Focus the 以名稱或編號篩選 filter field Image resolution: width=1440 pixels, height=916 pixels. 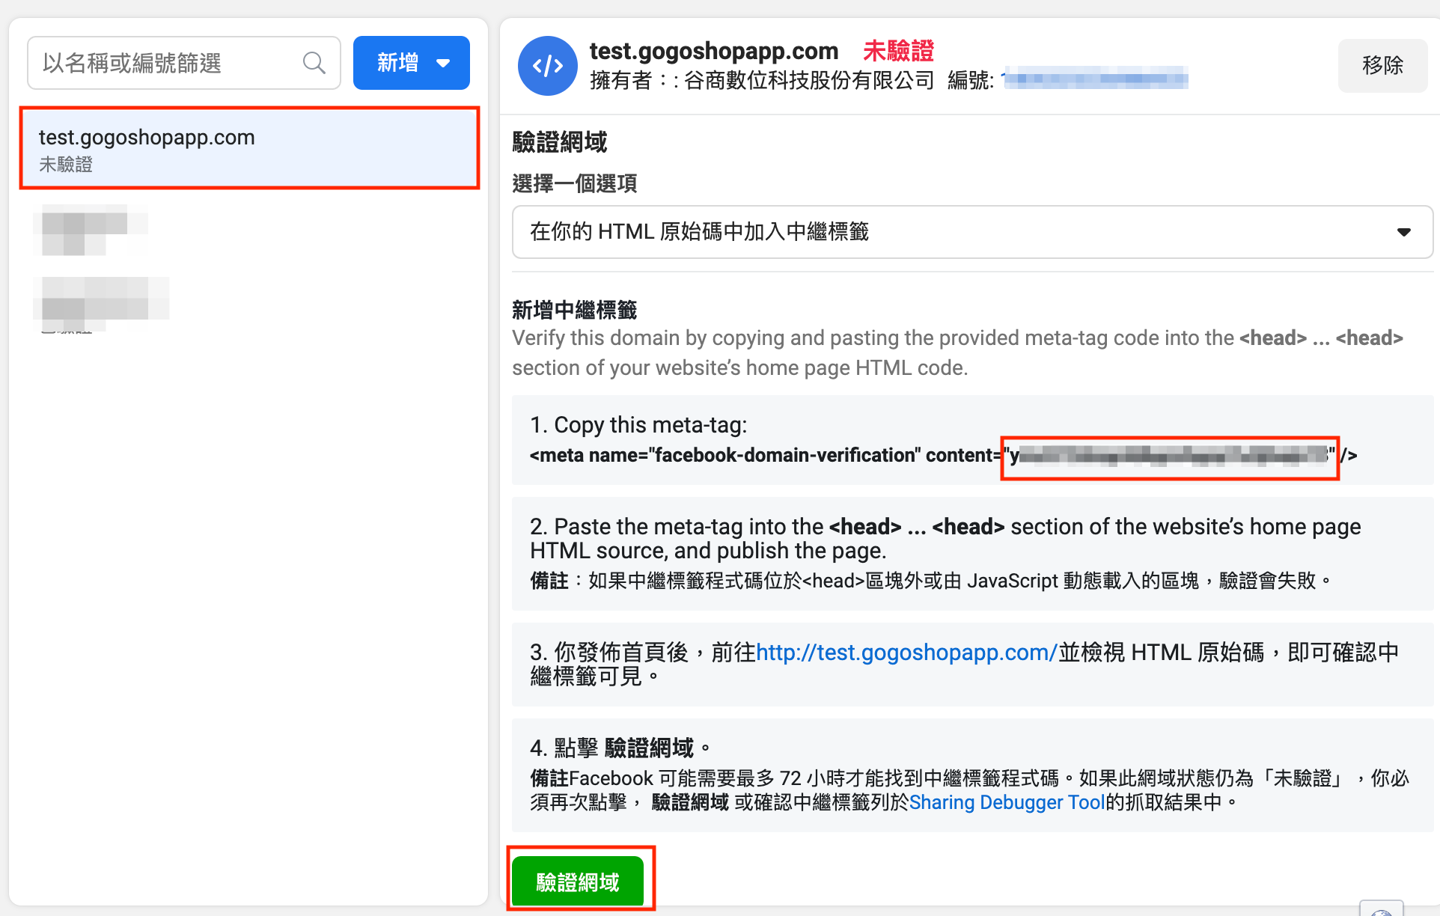(184, 63)
